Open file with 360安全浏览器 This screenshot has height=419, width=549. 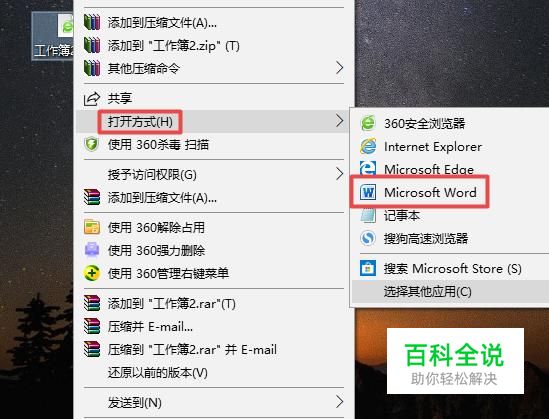click(x=450, y=123)
